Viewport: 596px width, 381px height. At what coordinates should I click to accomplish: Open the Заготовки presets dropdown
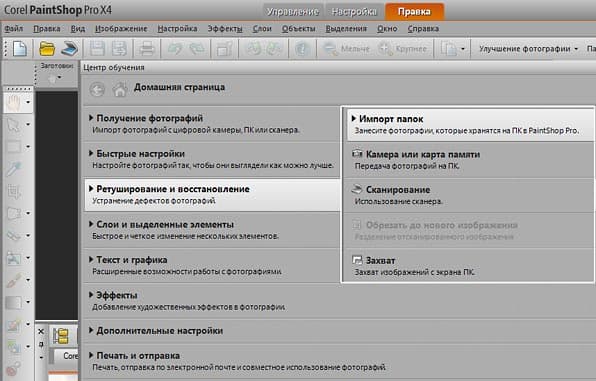coord(54,78)
